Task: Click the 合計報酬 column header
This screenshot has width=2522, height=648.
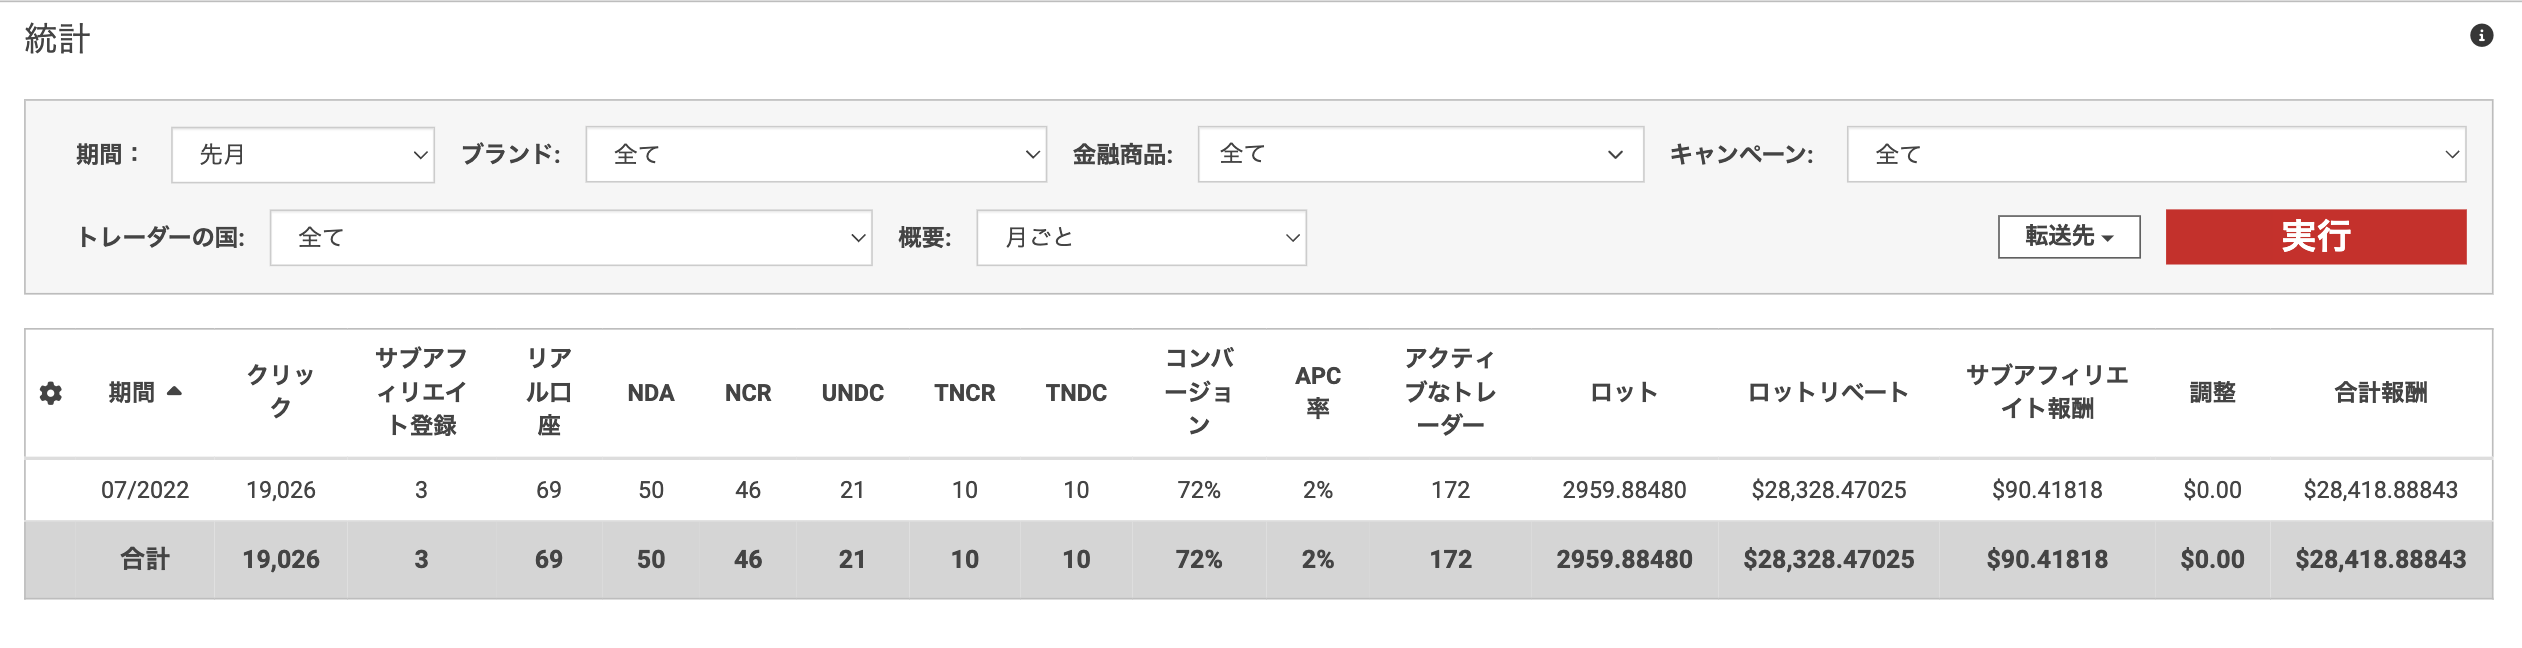Action: point(2379,393)
